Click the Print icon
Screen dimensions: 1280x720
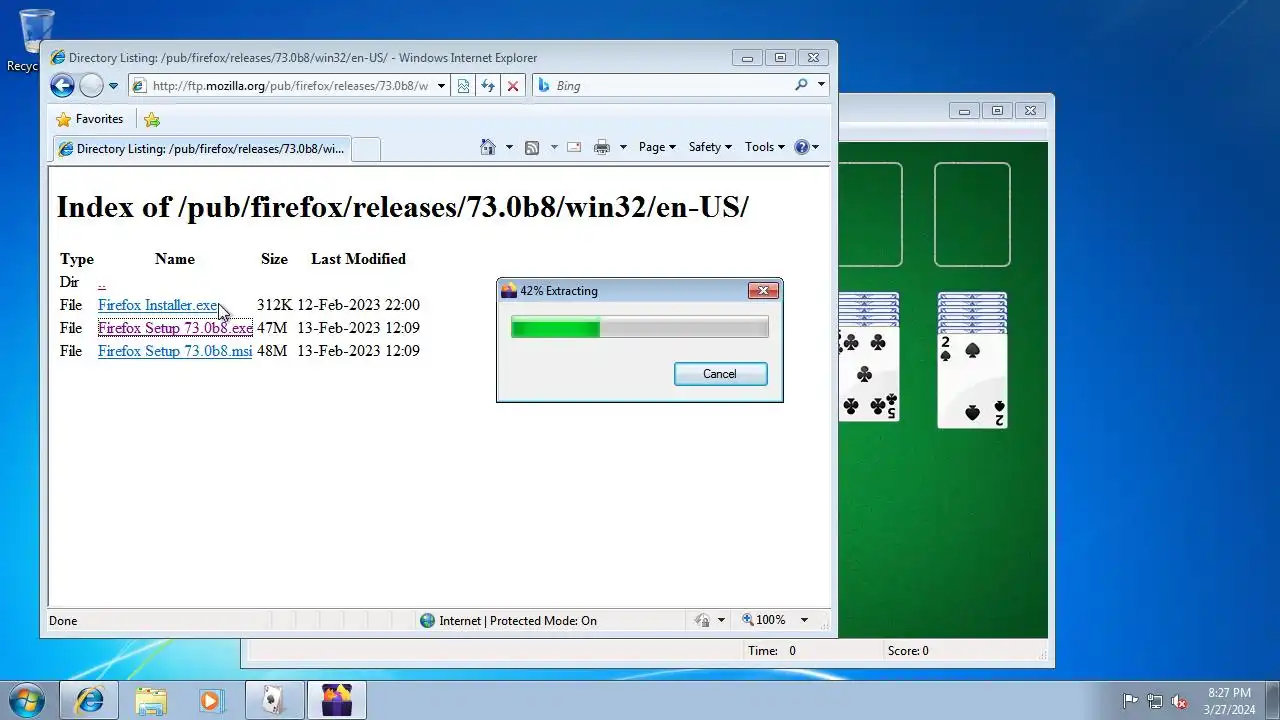(x=602, y=147)
